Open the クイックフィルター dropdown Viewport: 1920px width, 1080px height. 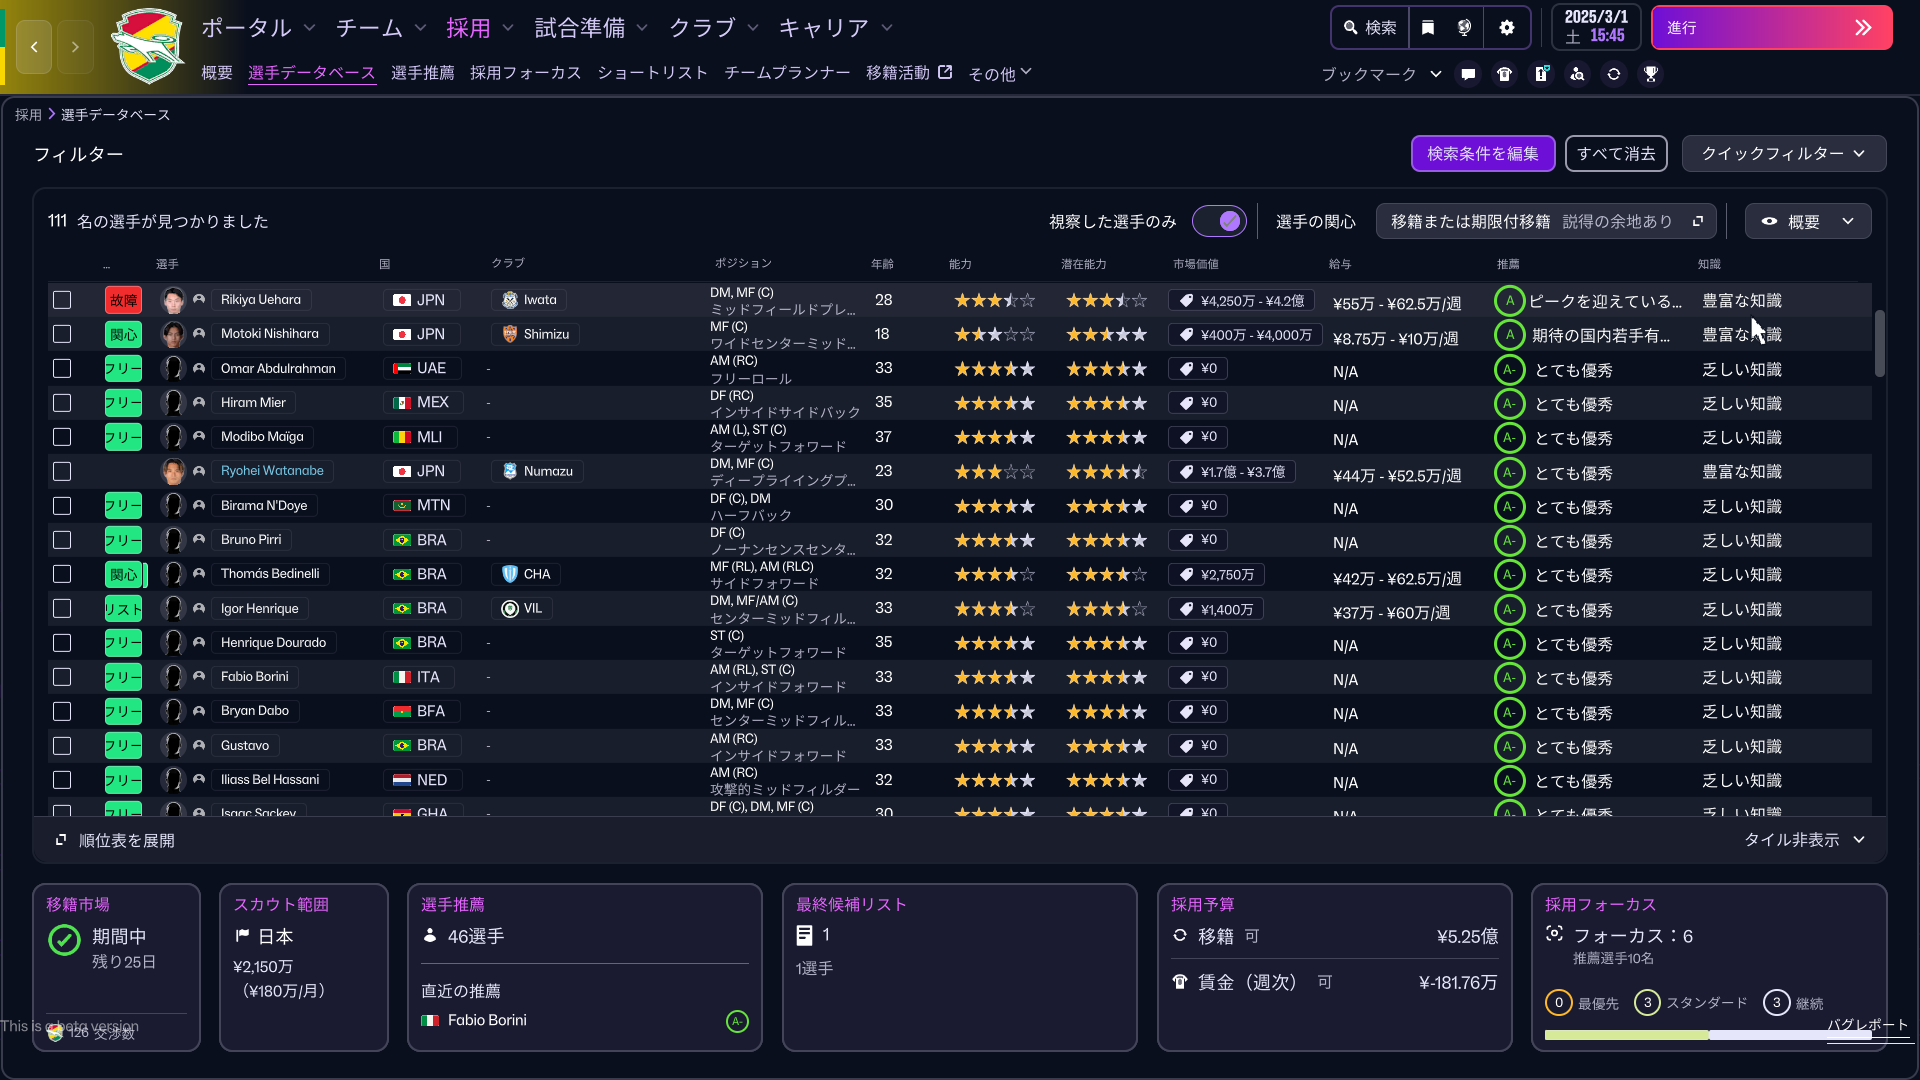(x=1784, y=154)
